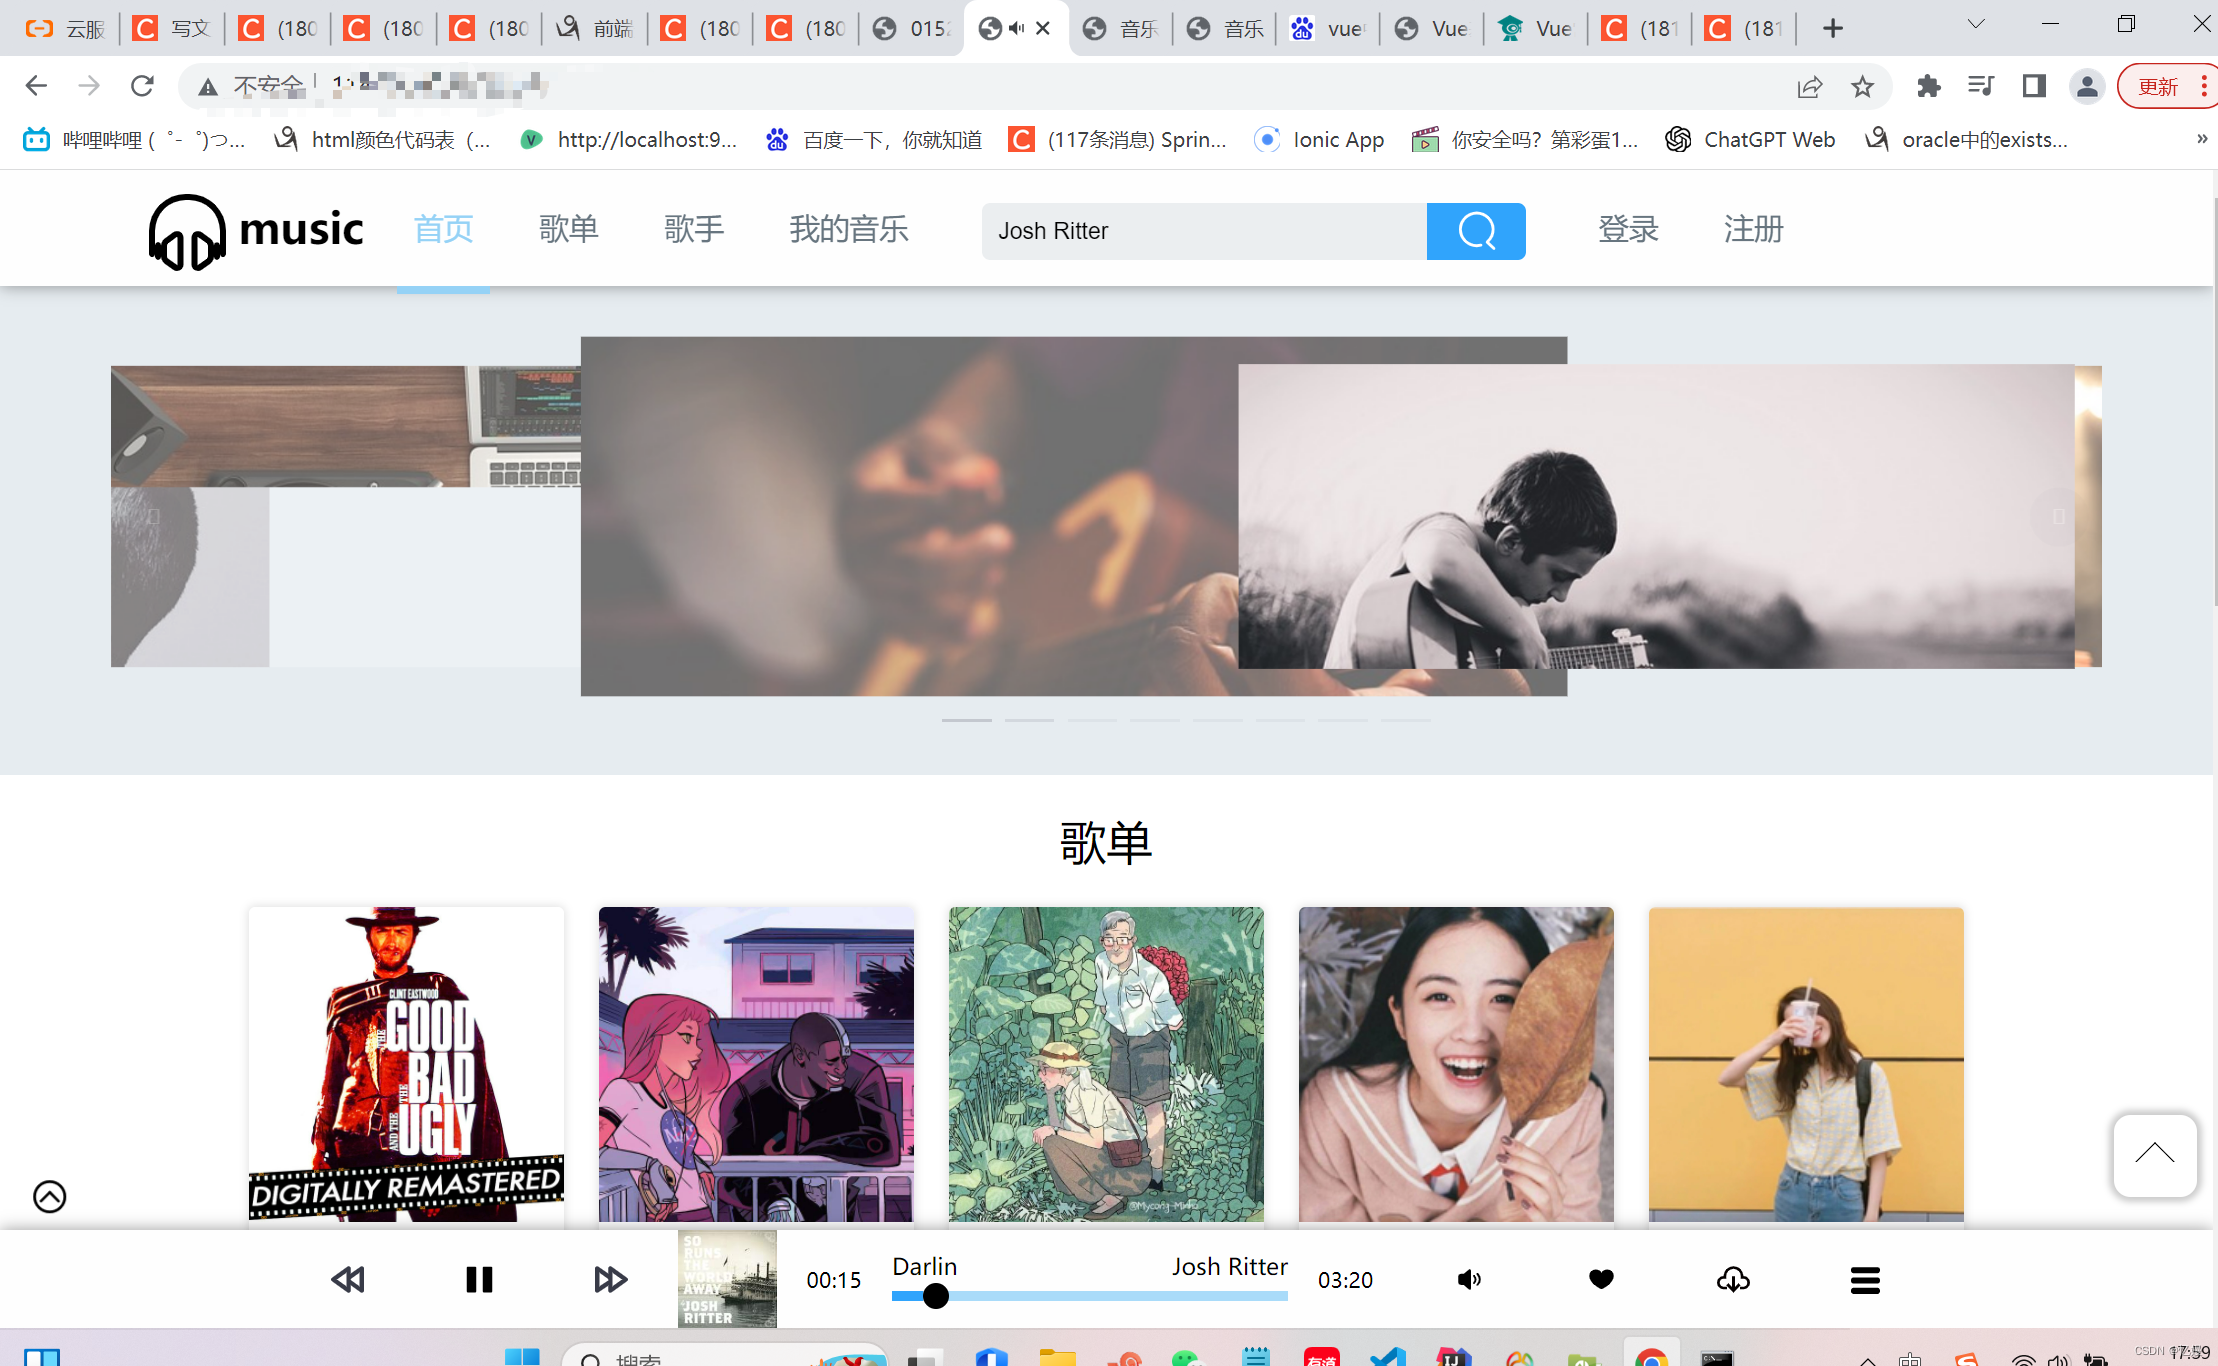Open the Good Bad Ugly playlist cover
2218x1366 pixels.
(406, 1063)
